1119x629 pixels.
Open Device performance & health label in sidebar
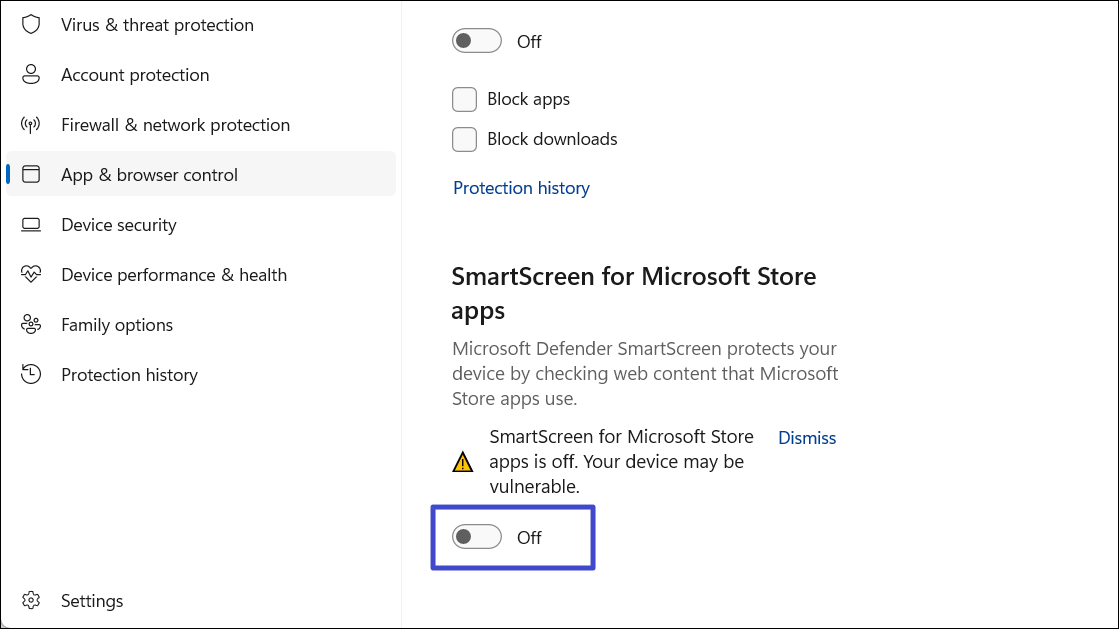pyautogui.click(x=174, y=275)
